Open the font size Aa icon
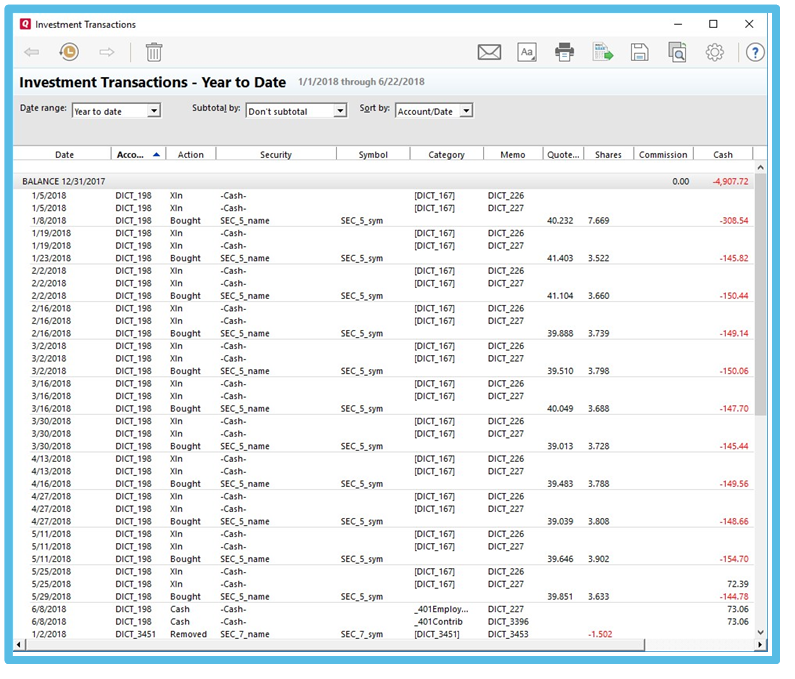Image resolution: width=795 pixels, height=679 pixels. point(527,52)
